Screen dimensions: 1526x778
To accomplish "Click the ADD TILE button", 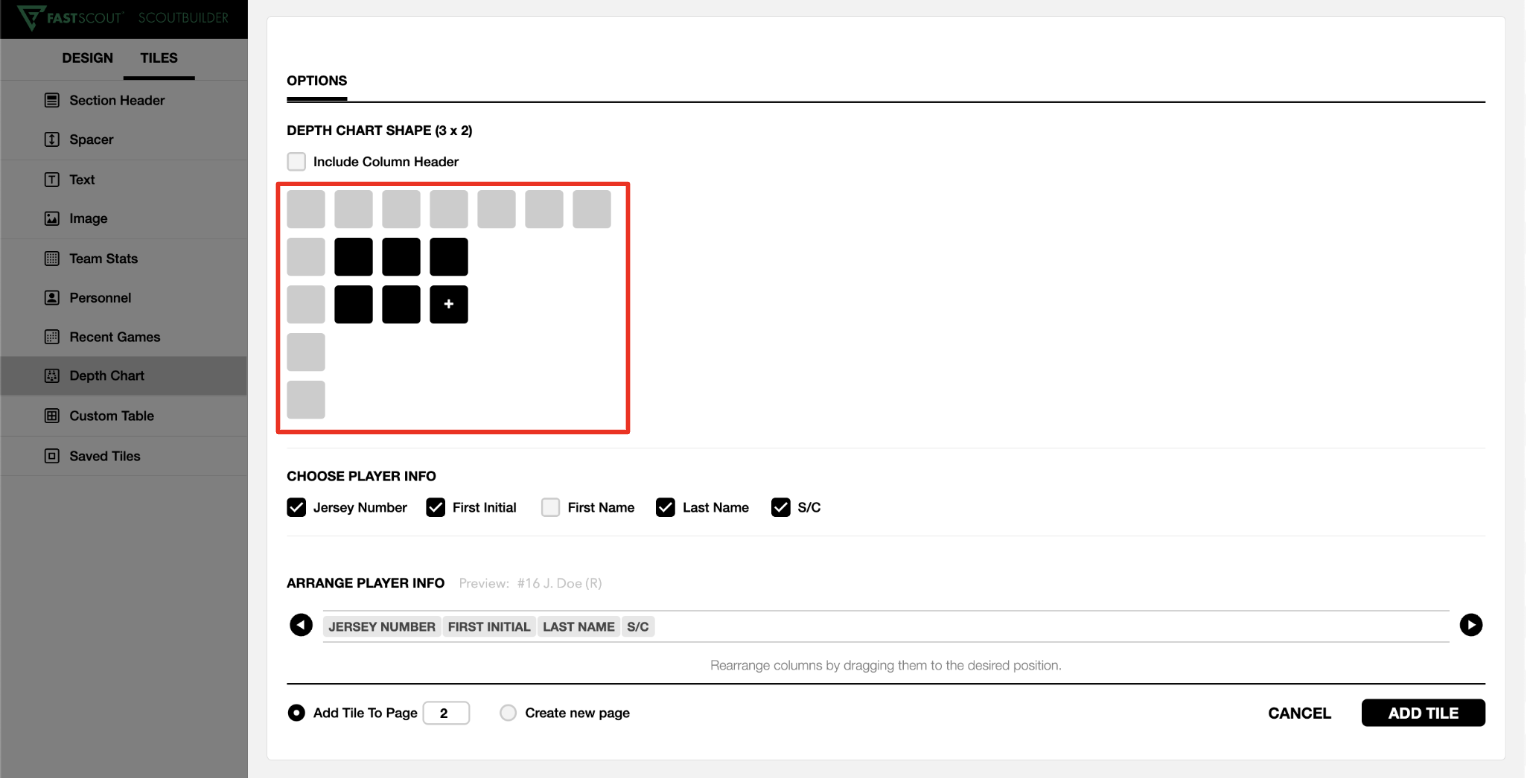I will click(x=1423, y=713).
